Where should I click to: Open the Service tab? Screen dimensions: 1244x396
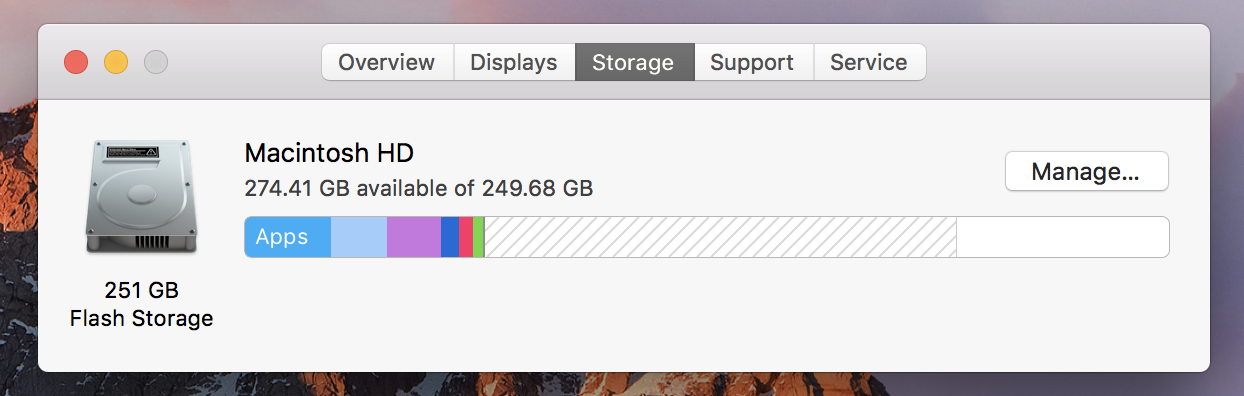(869, 62)
